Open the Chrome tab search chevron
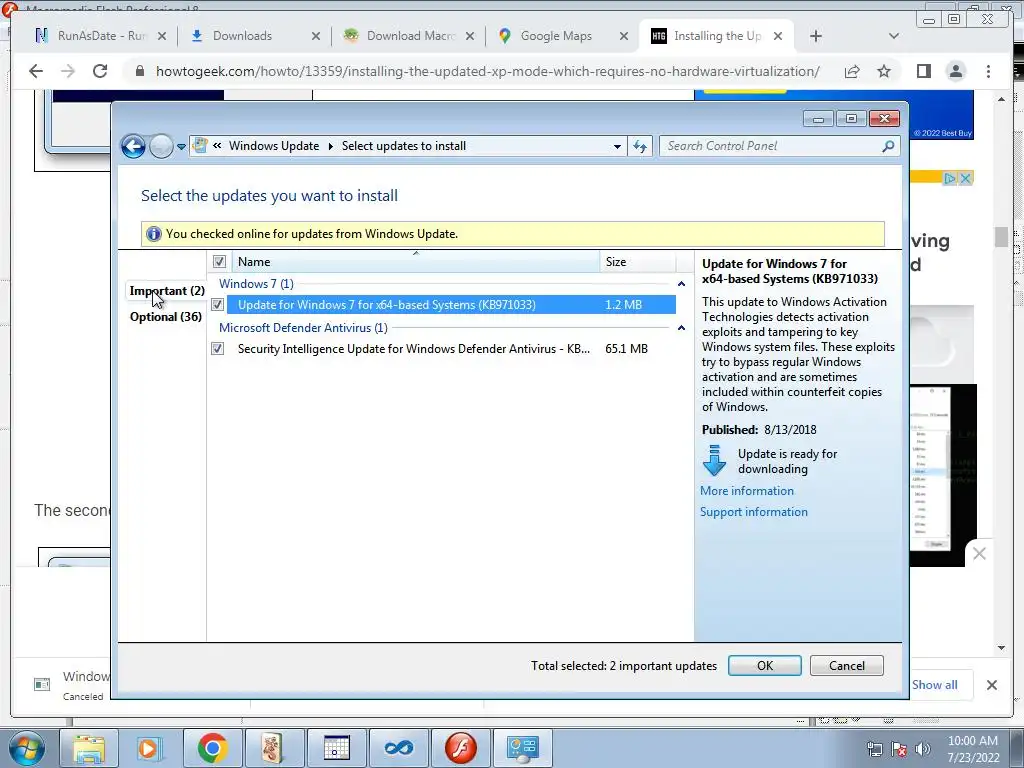Screen dimensions: 1024x768 pyautogui.click(x=894, y=36)
